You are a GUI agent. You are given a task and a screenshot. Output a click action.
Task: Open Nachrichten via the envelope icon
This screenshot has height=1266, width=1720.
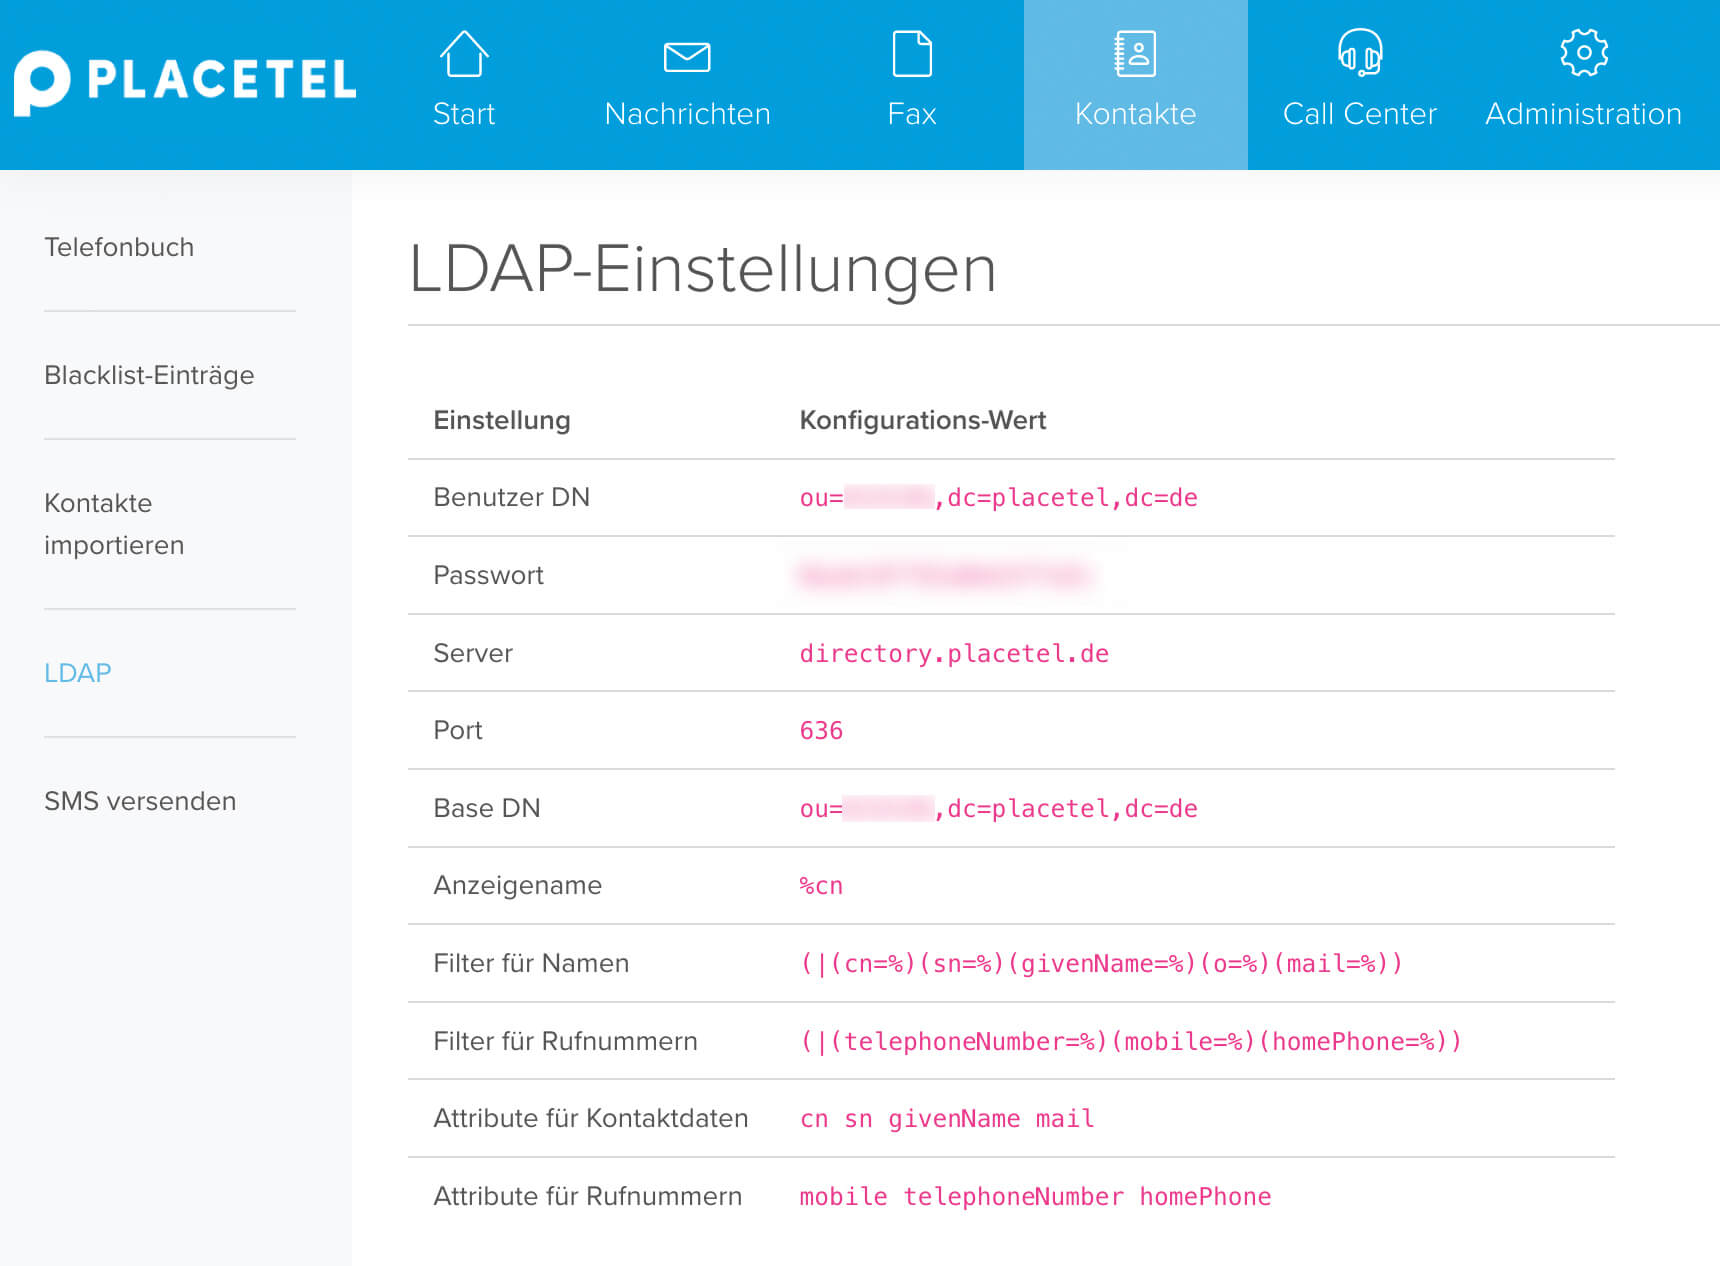(686, 57)
